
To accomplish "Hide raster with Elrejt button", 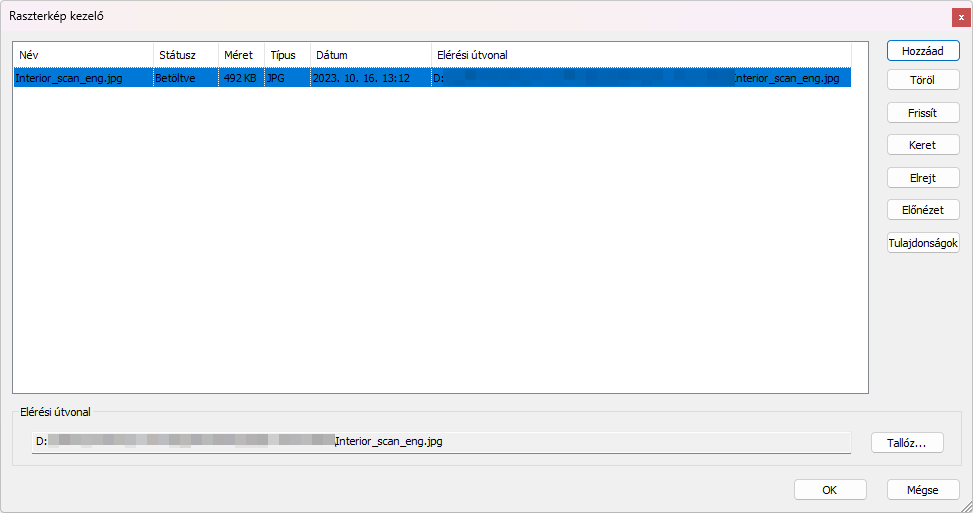I will (923, 178).
